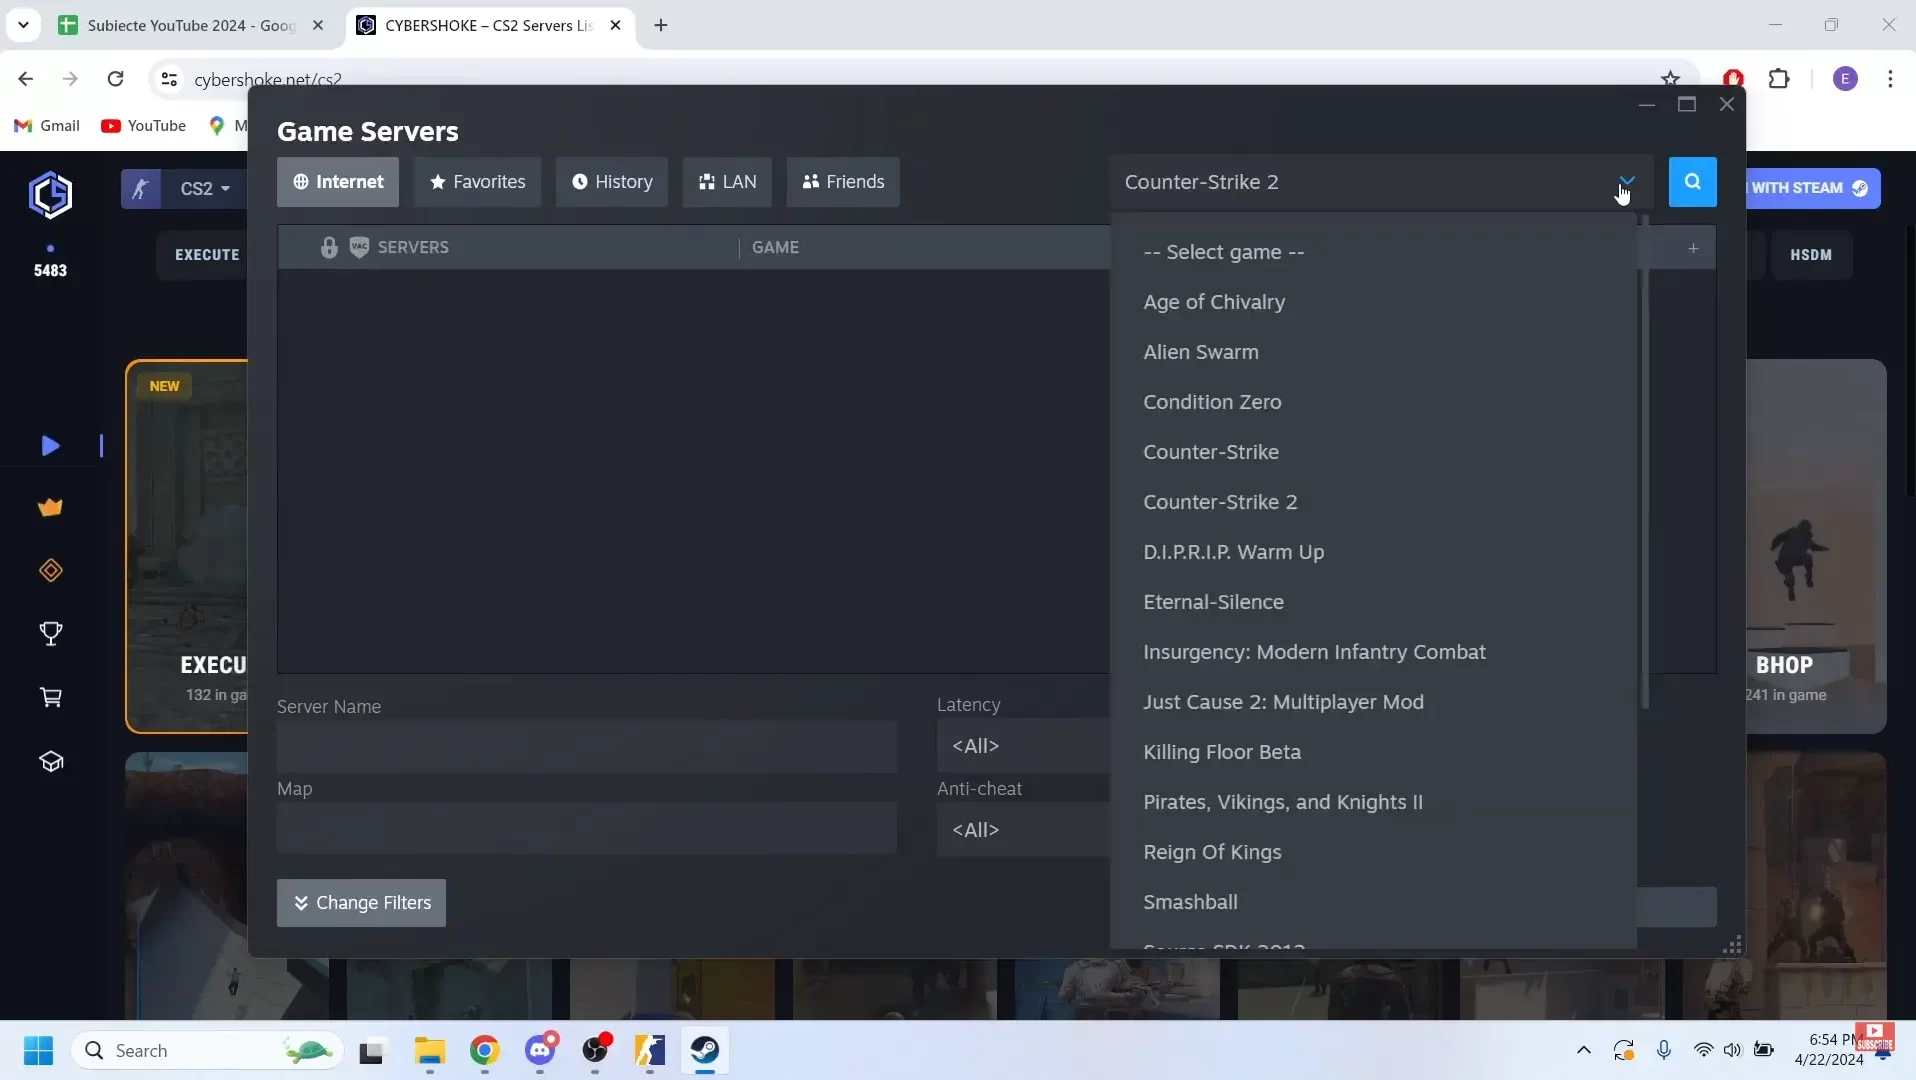Viewport: 1916px width, 1080px height.
Task: Click the password lock column icon
Action: click(x=329, y=247)
